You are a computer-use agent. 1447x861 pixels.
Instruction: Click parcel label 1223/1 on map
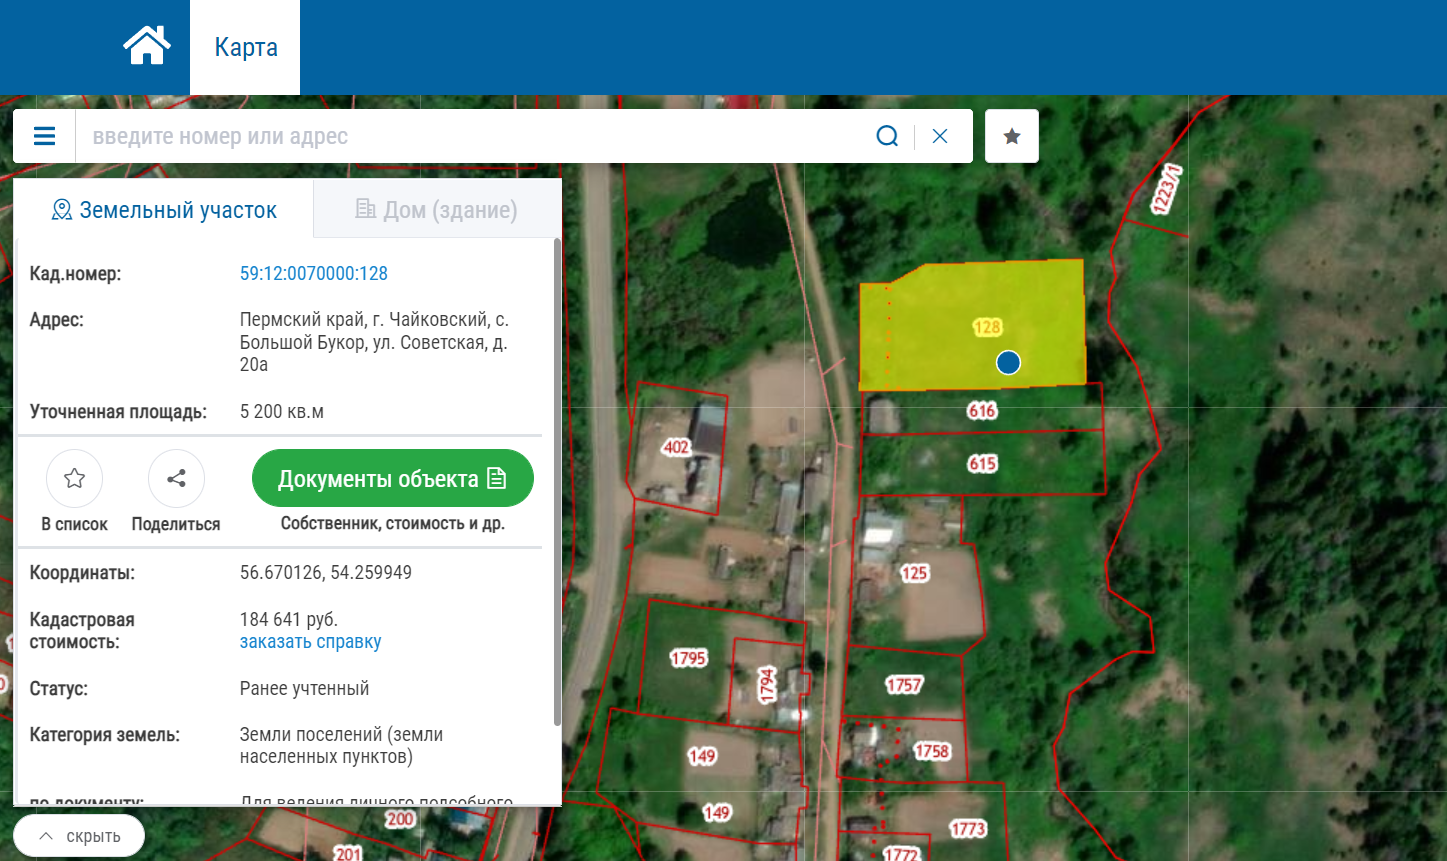1167,189
